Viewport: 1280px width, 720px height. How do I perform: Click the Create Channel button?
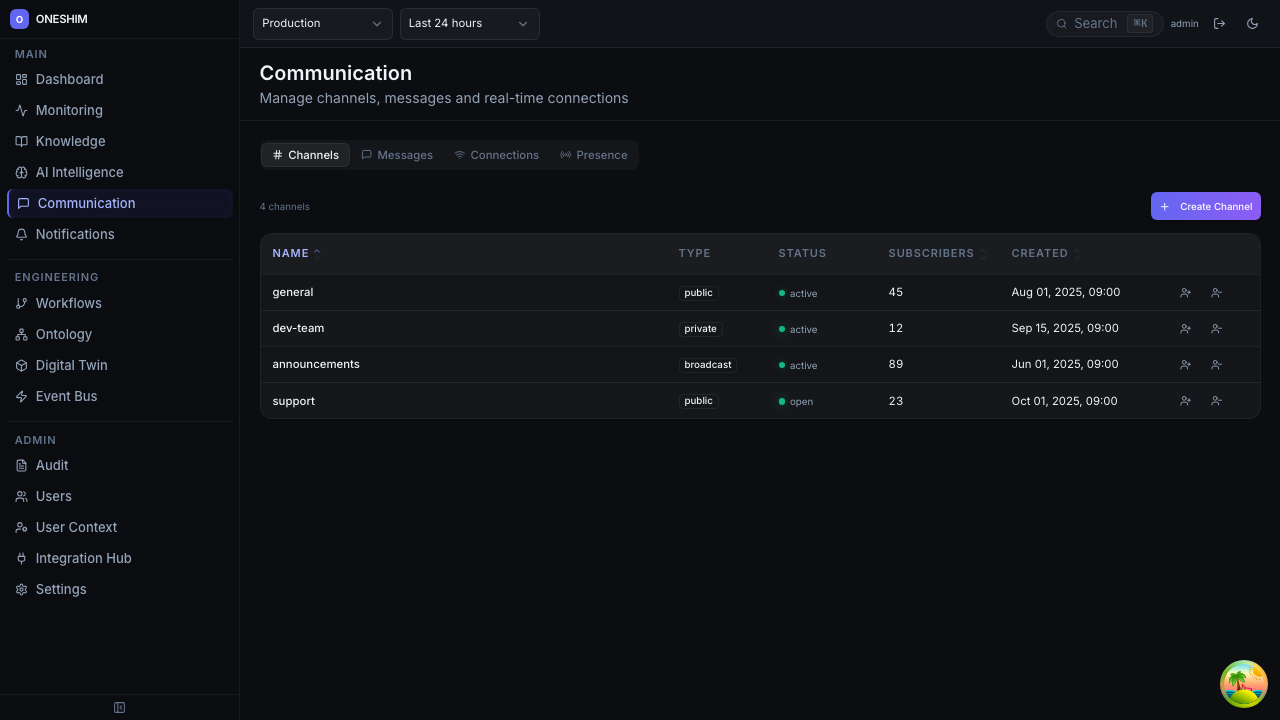pos(1205,206)
